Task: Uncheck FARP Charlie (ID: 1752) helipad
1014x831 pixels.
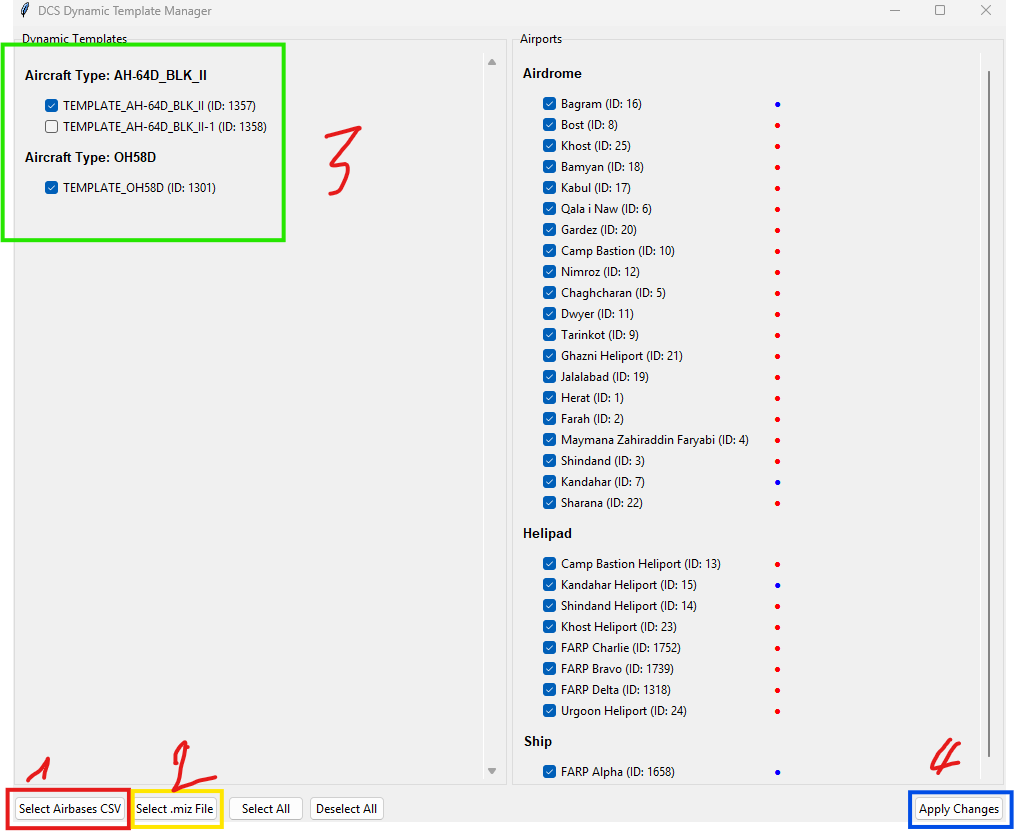Action: [x=550, y=648]
